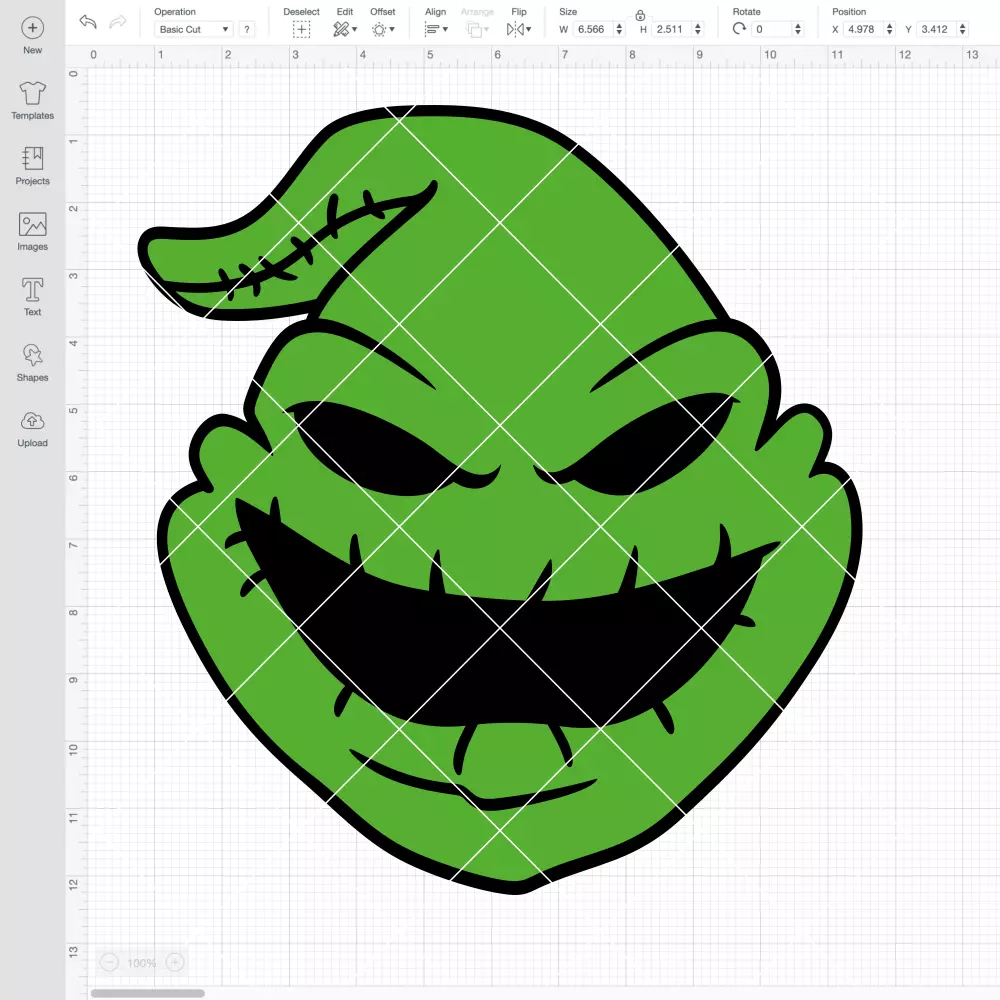The width and height of the screenshot is (1000, 1000).
Task: Click the Redo arrow
Action: tap(118, 22)
